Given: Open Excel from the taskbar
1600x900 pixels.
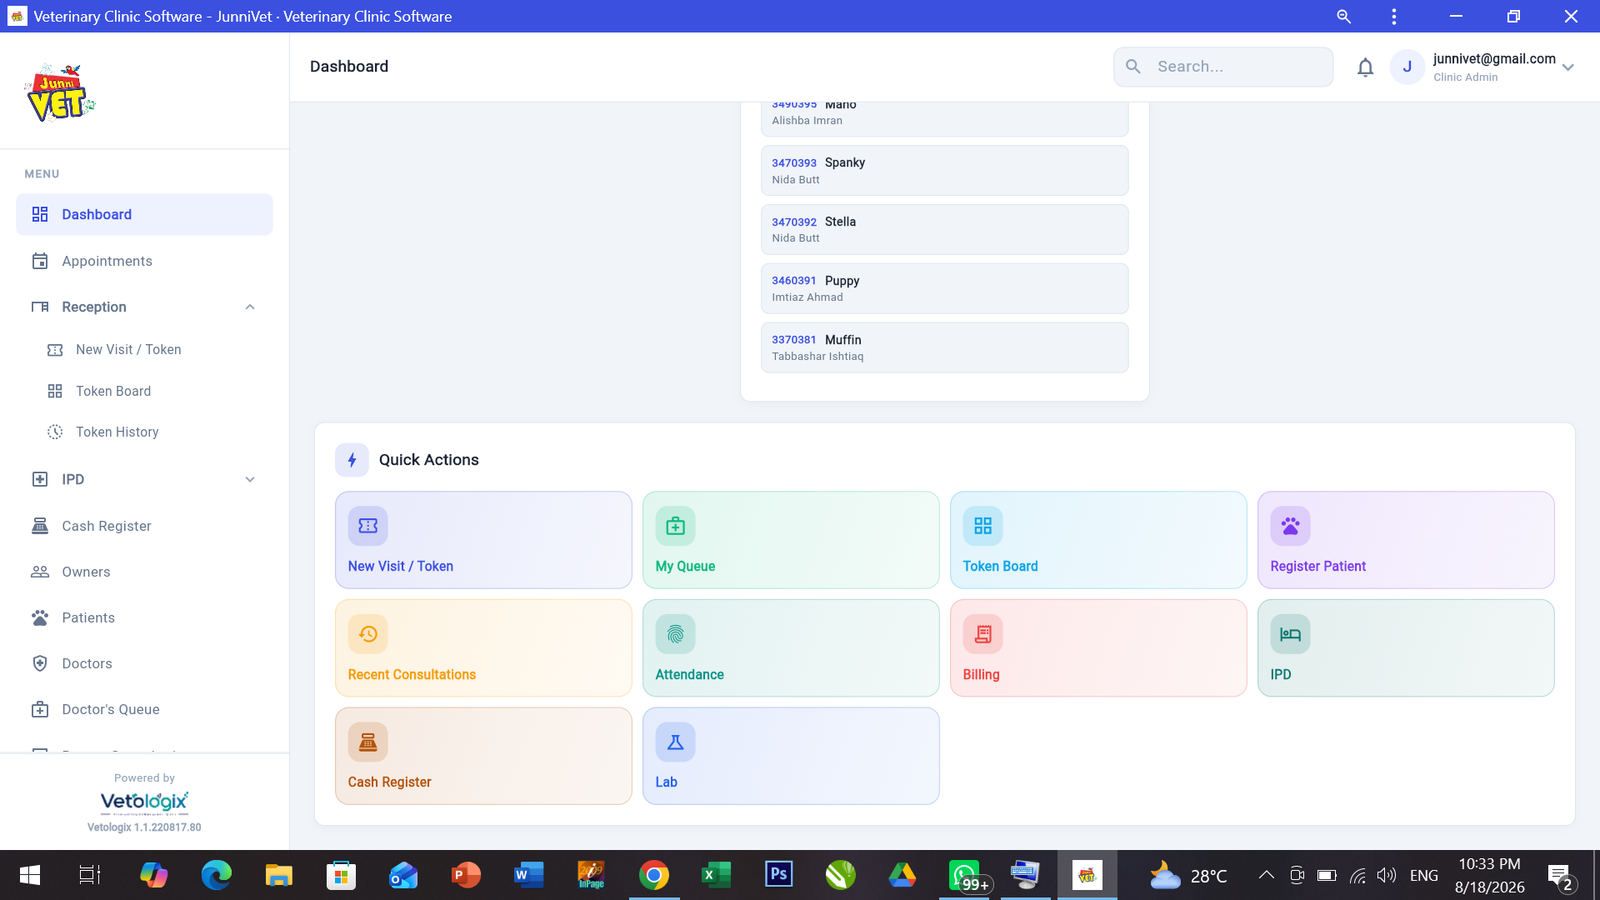Looking at the screenshot, I should [x=715, y=875].
